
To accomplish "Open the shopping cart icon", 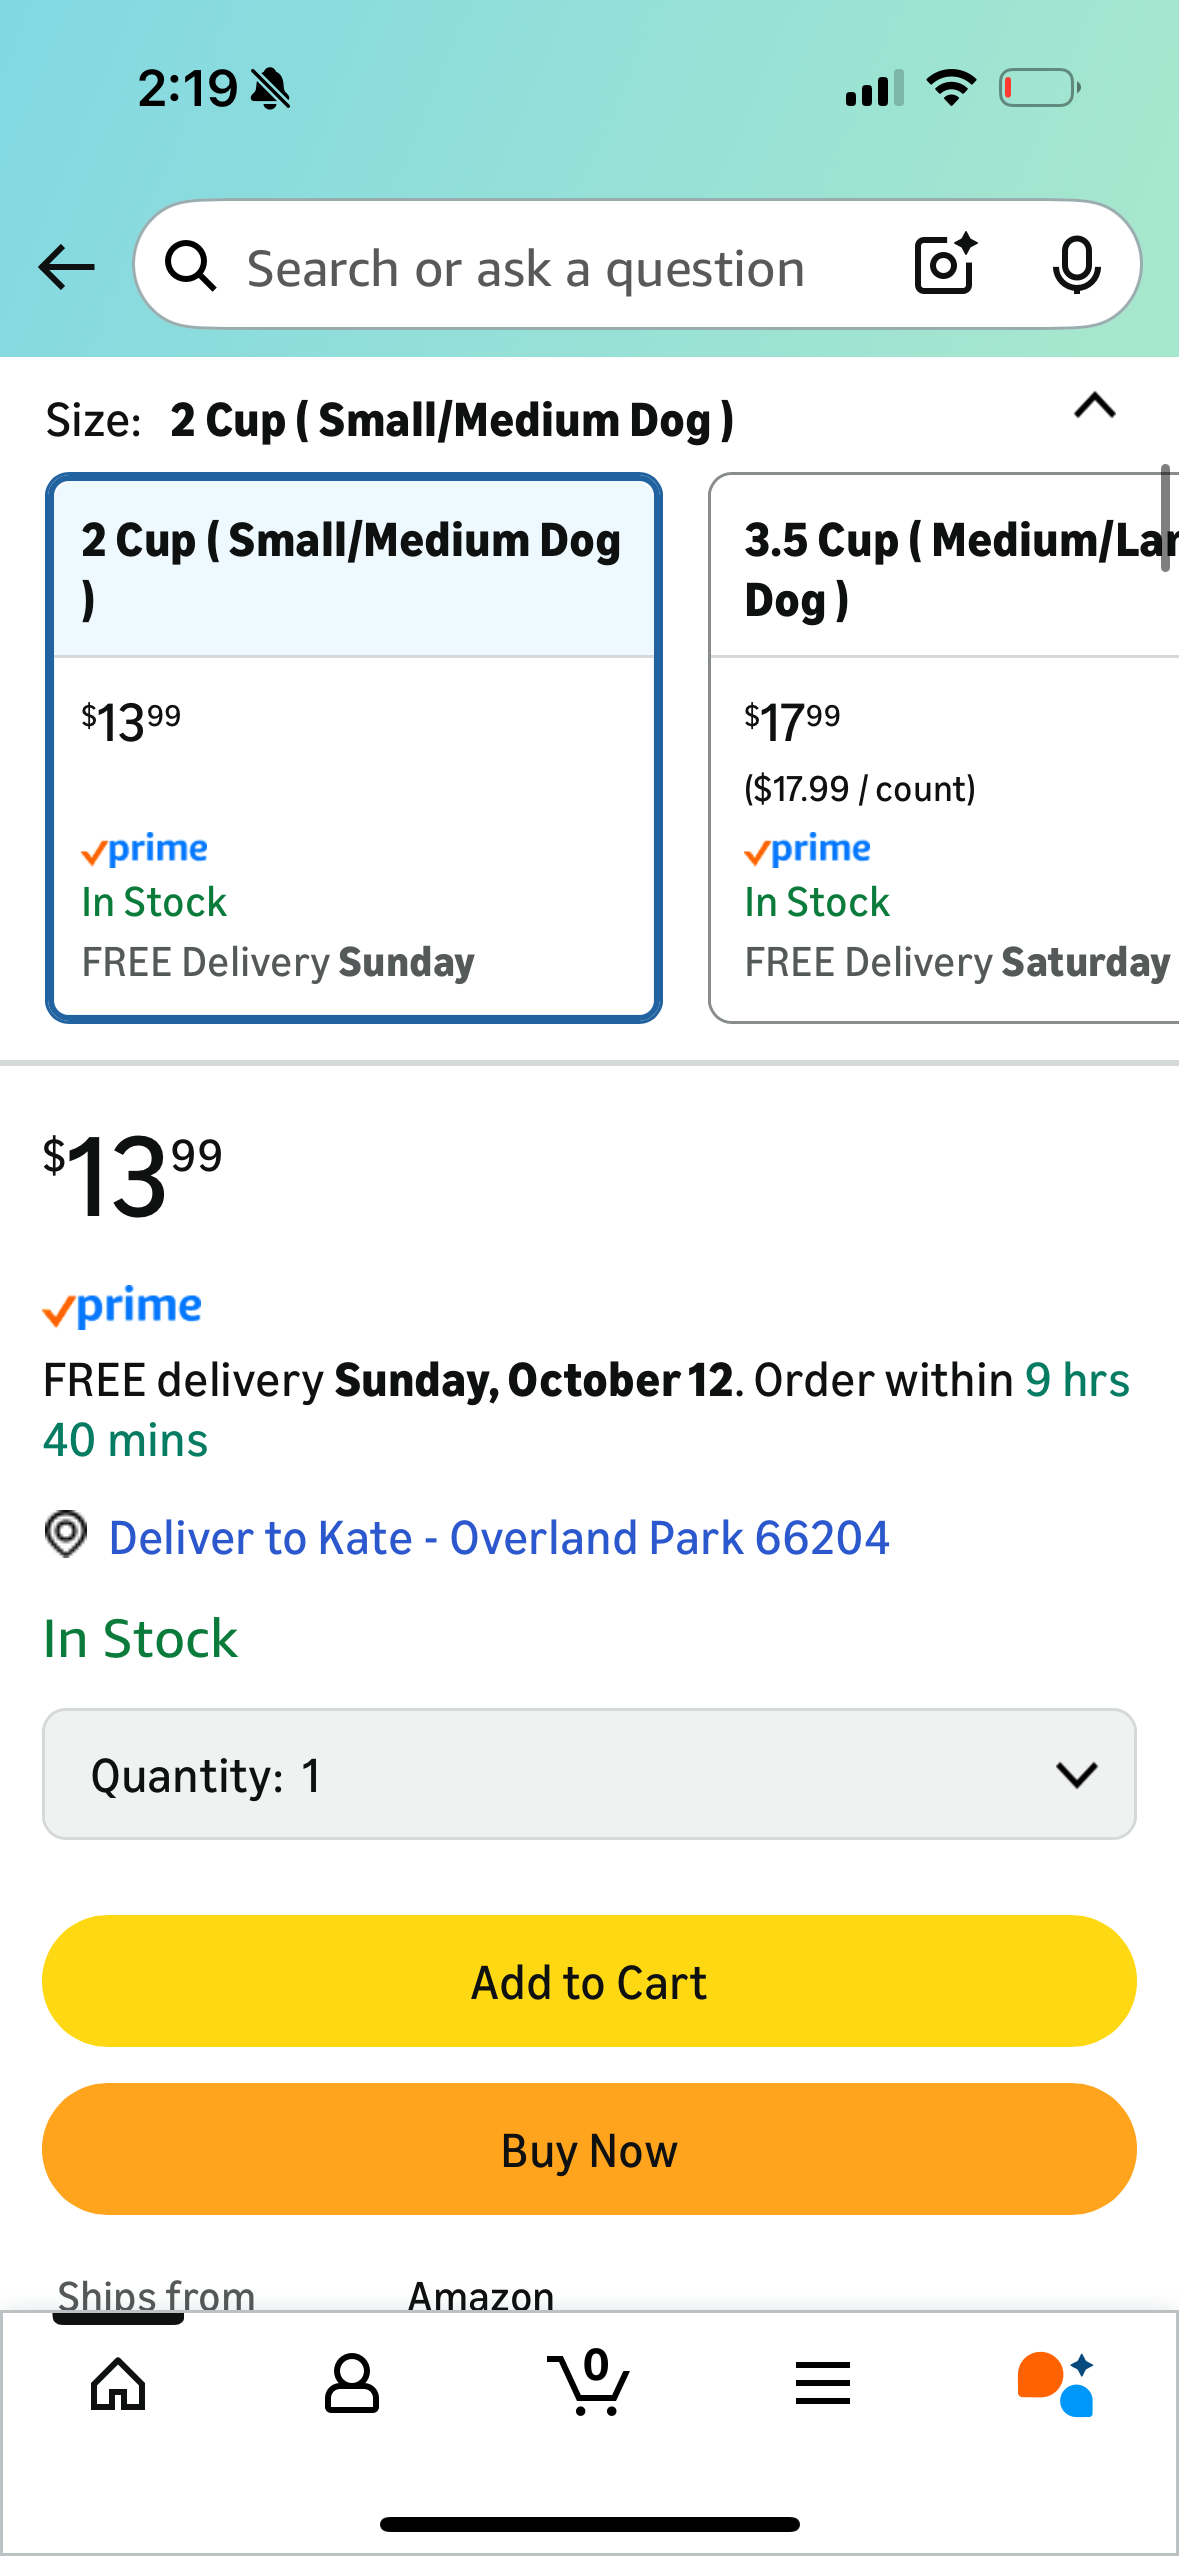I will click(x=590, y=2384).
